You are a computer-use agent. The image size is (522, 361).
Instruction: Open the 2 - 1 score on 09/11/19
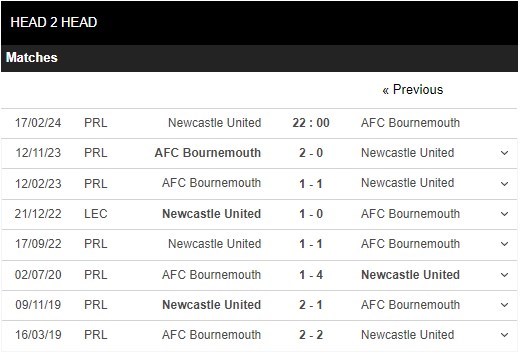coord(311,305)
